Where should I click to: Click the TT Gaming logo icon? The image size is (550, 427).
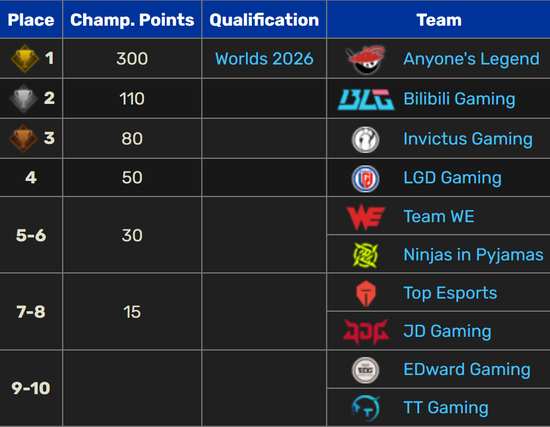(x=365, y=408)
